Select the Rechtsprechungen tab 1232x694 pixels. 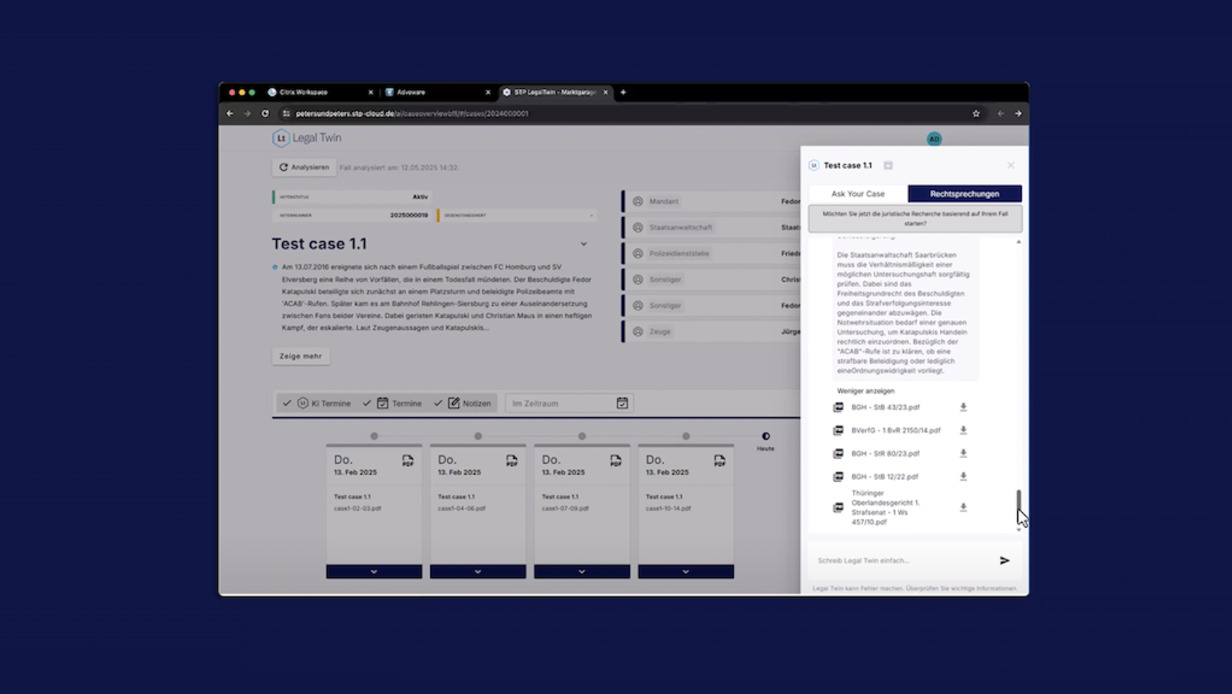[x=965, y=193]
